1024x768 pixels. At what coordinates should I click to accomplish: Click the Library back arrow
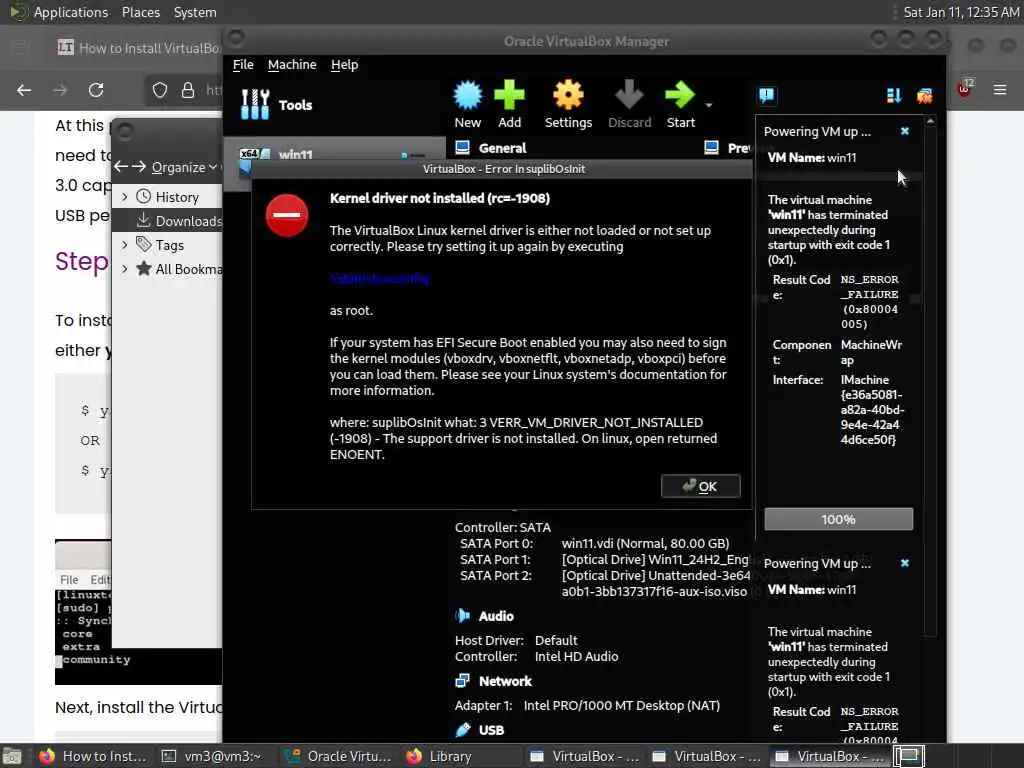point(121,167)
